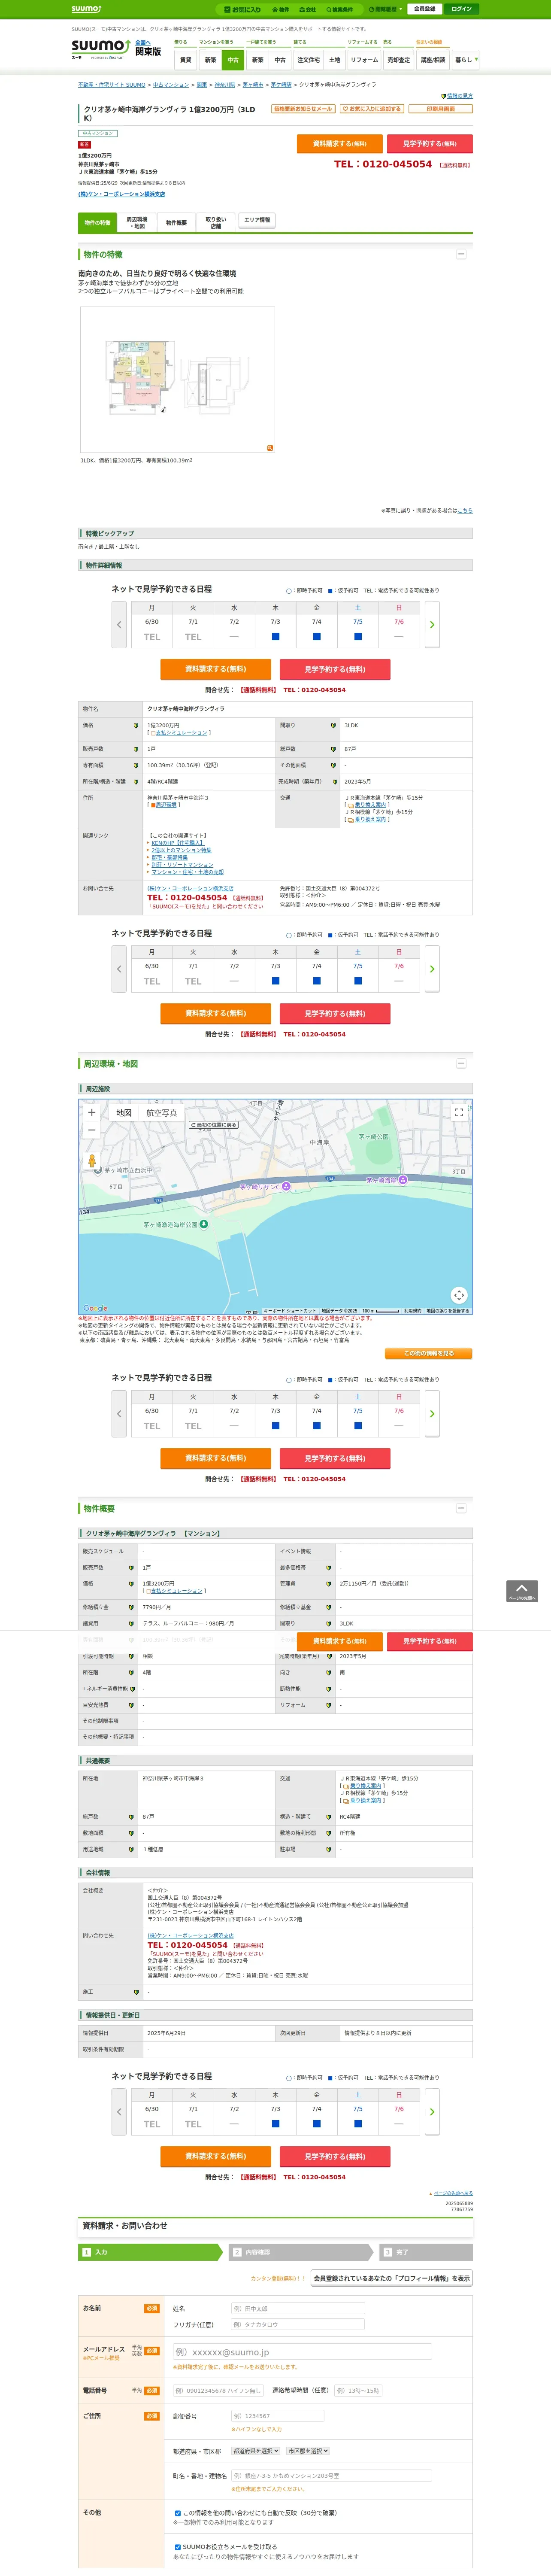Switch to the エリア情報 tab
The width and height of the screenshot is (551, 2576).
tap(257, 220)
